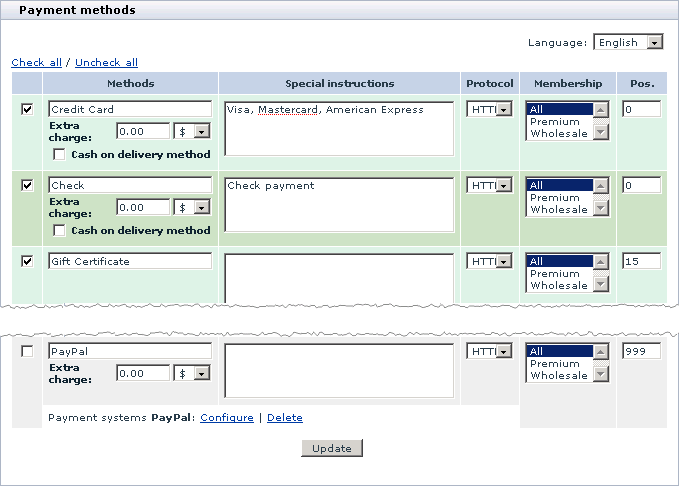Click the PayPal method name field
The height and width of the screenshot is (486, 679).
tap(130, 351)
